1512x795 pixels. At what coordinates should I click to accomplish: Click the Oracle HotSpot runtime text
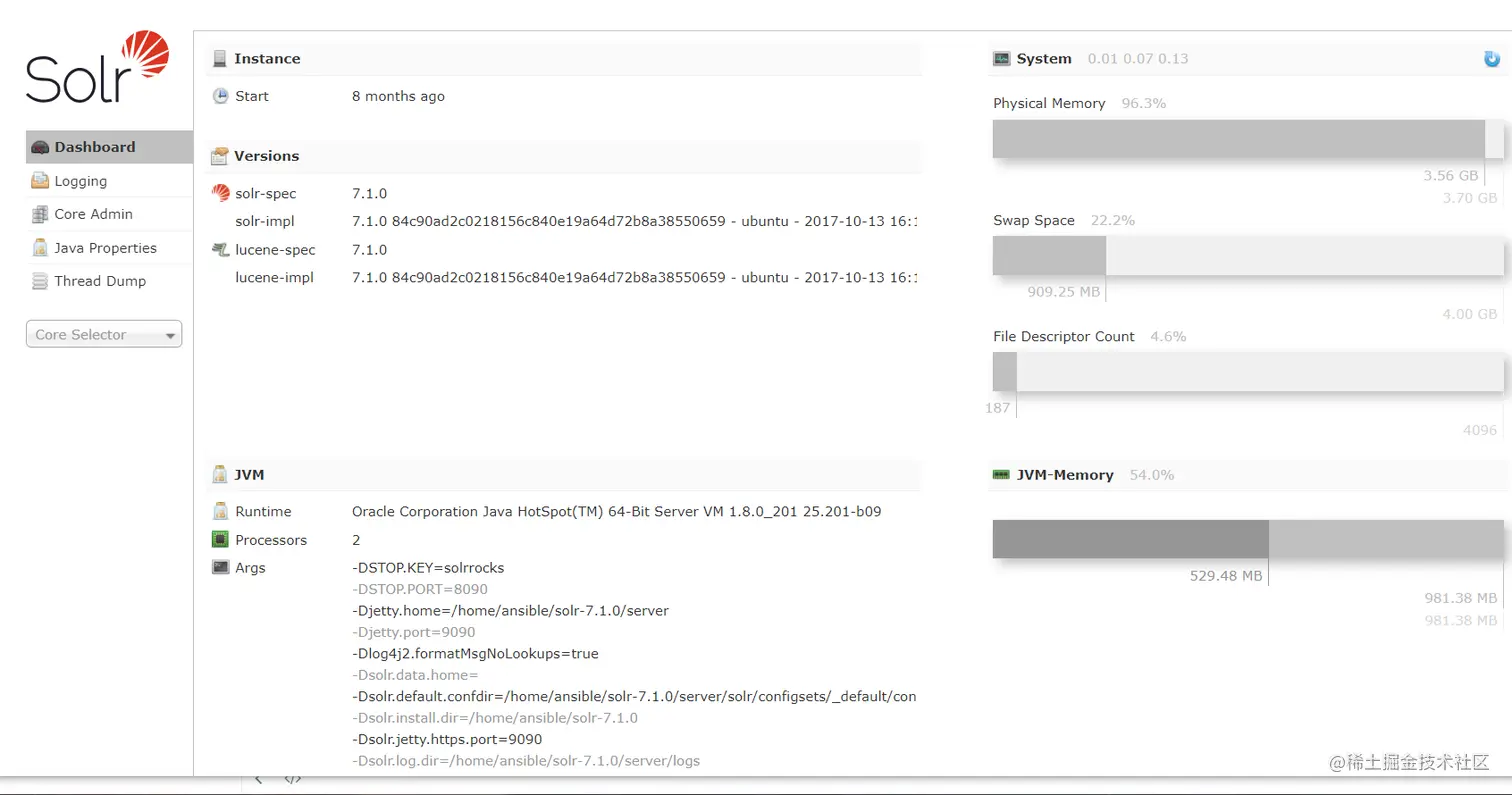click(616, 511)
